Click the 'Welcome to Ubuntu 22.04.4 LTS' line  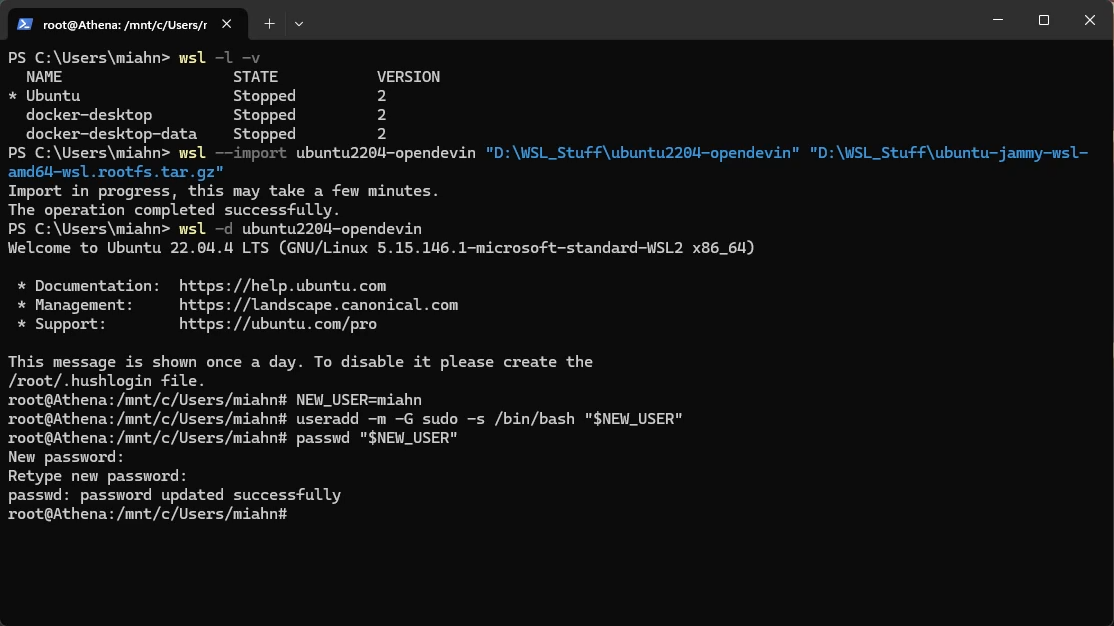(382, 248)
